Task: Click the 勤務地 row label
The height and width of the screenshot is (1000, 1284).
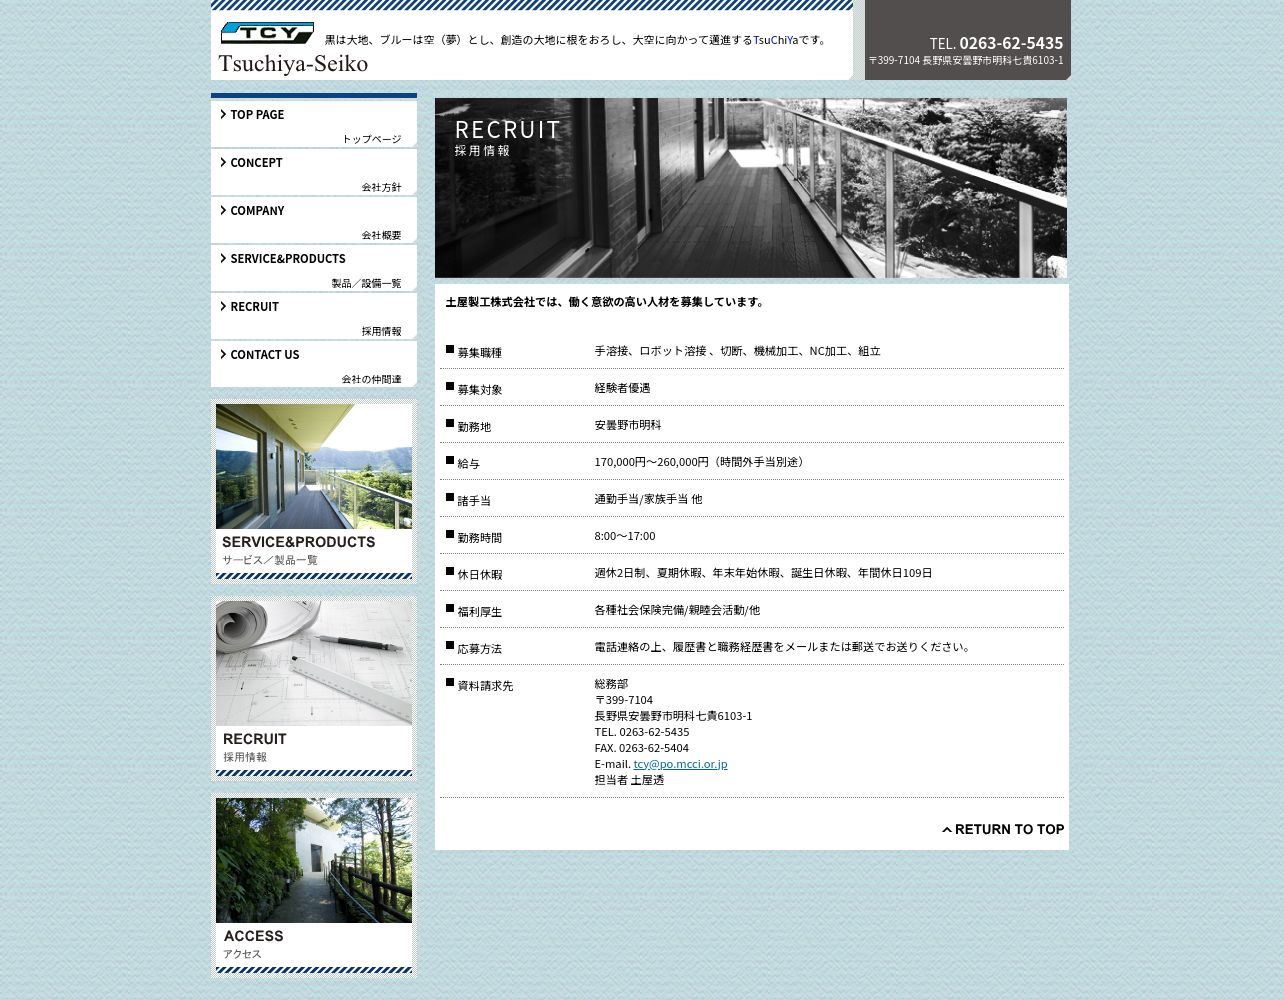Action: 474,426
